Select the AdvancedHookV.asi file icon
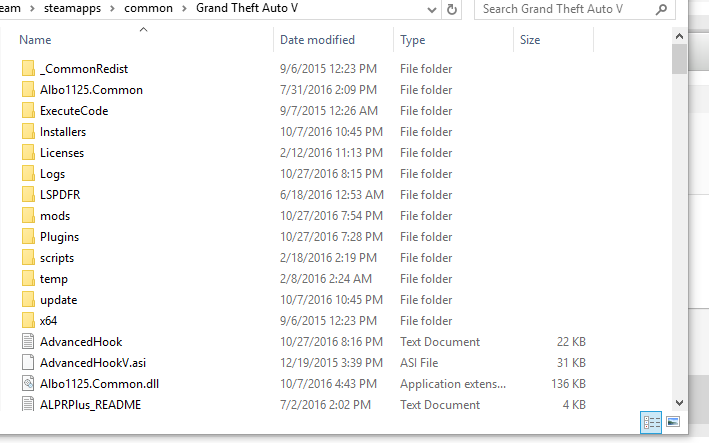The image size is (709, 443). click(x=27, y=363)
